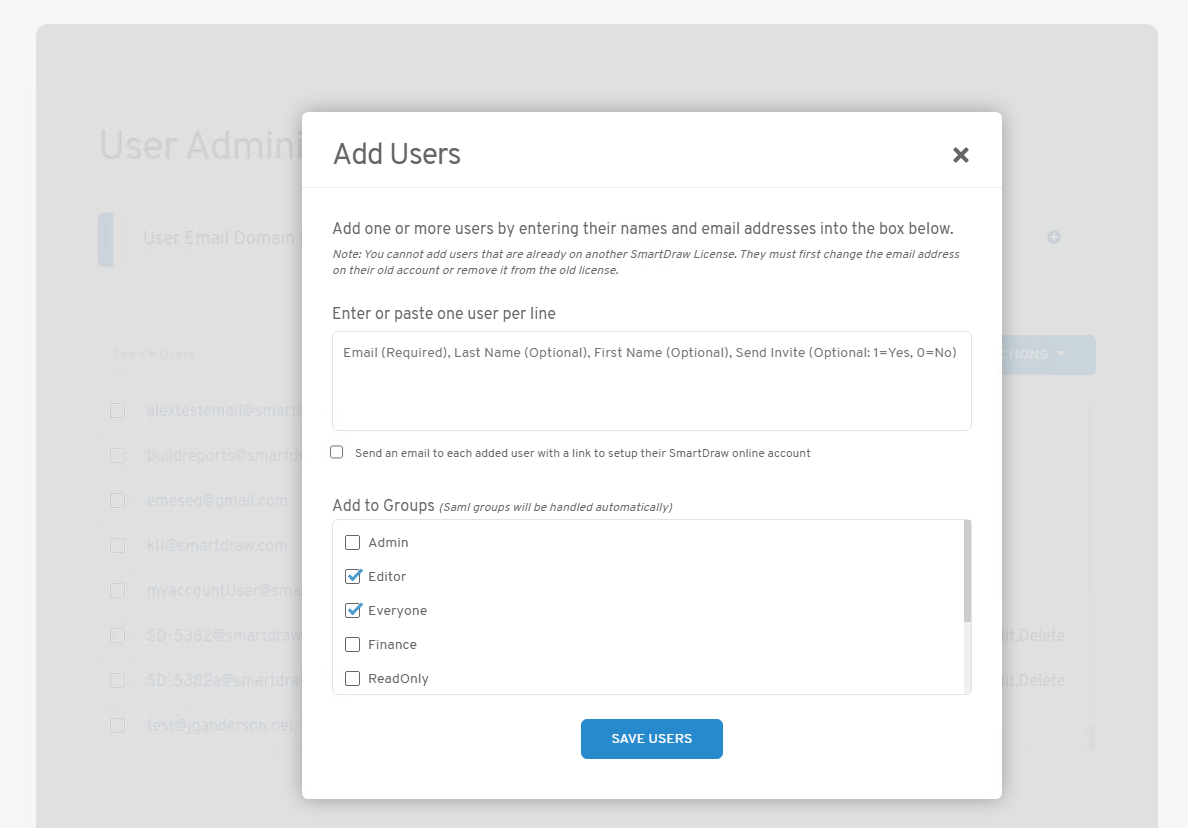This screenshot has height=828, width=1188.
Task: Close the Add Users dialog
Action: tap(960, 155)
